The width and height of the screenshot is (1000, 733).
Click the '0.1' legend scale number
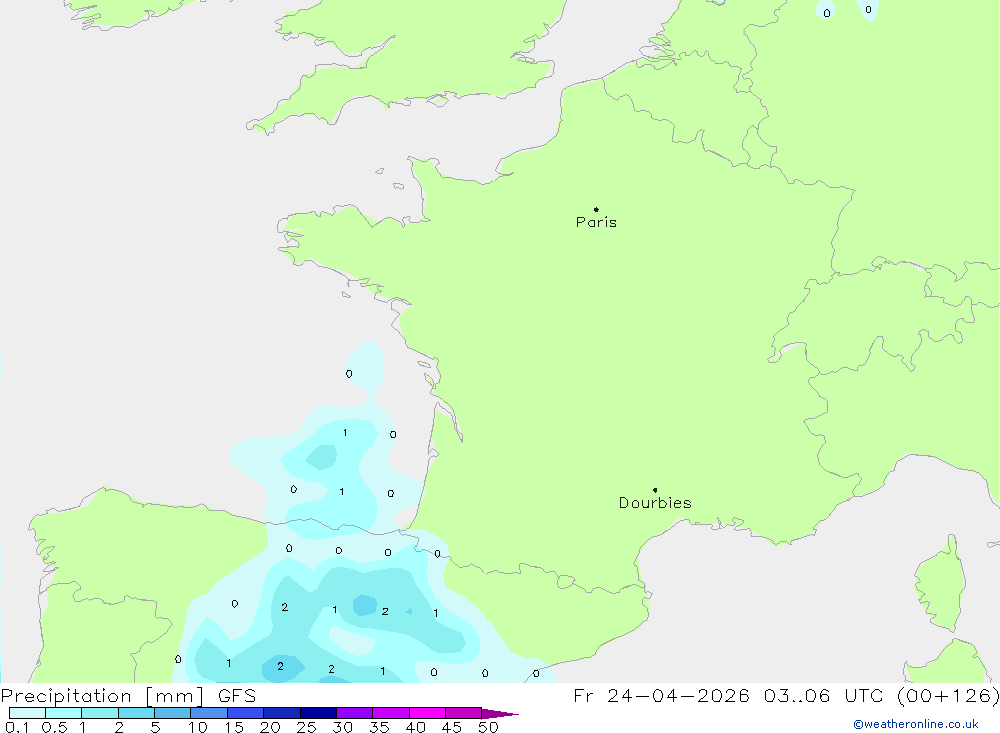[17, 727]
